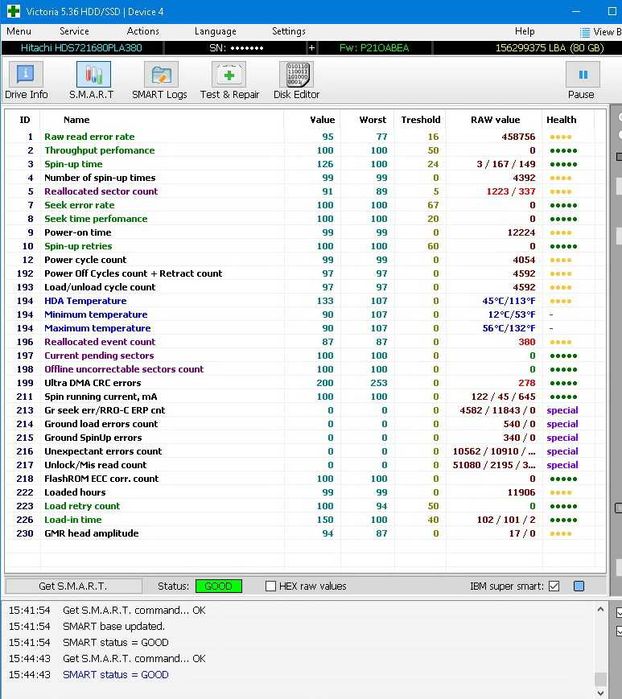Click the Victoria green cross app icon
This screenshot has width=622, height=699.
[x=13, y=11]
